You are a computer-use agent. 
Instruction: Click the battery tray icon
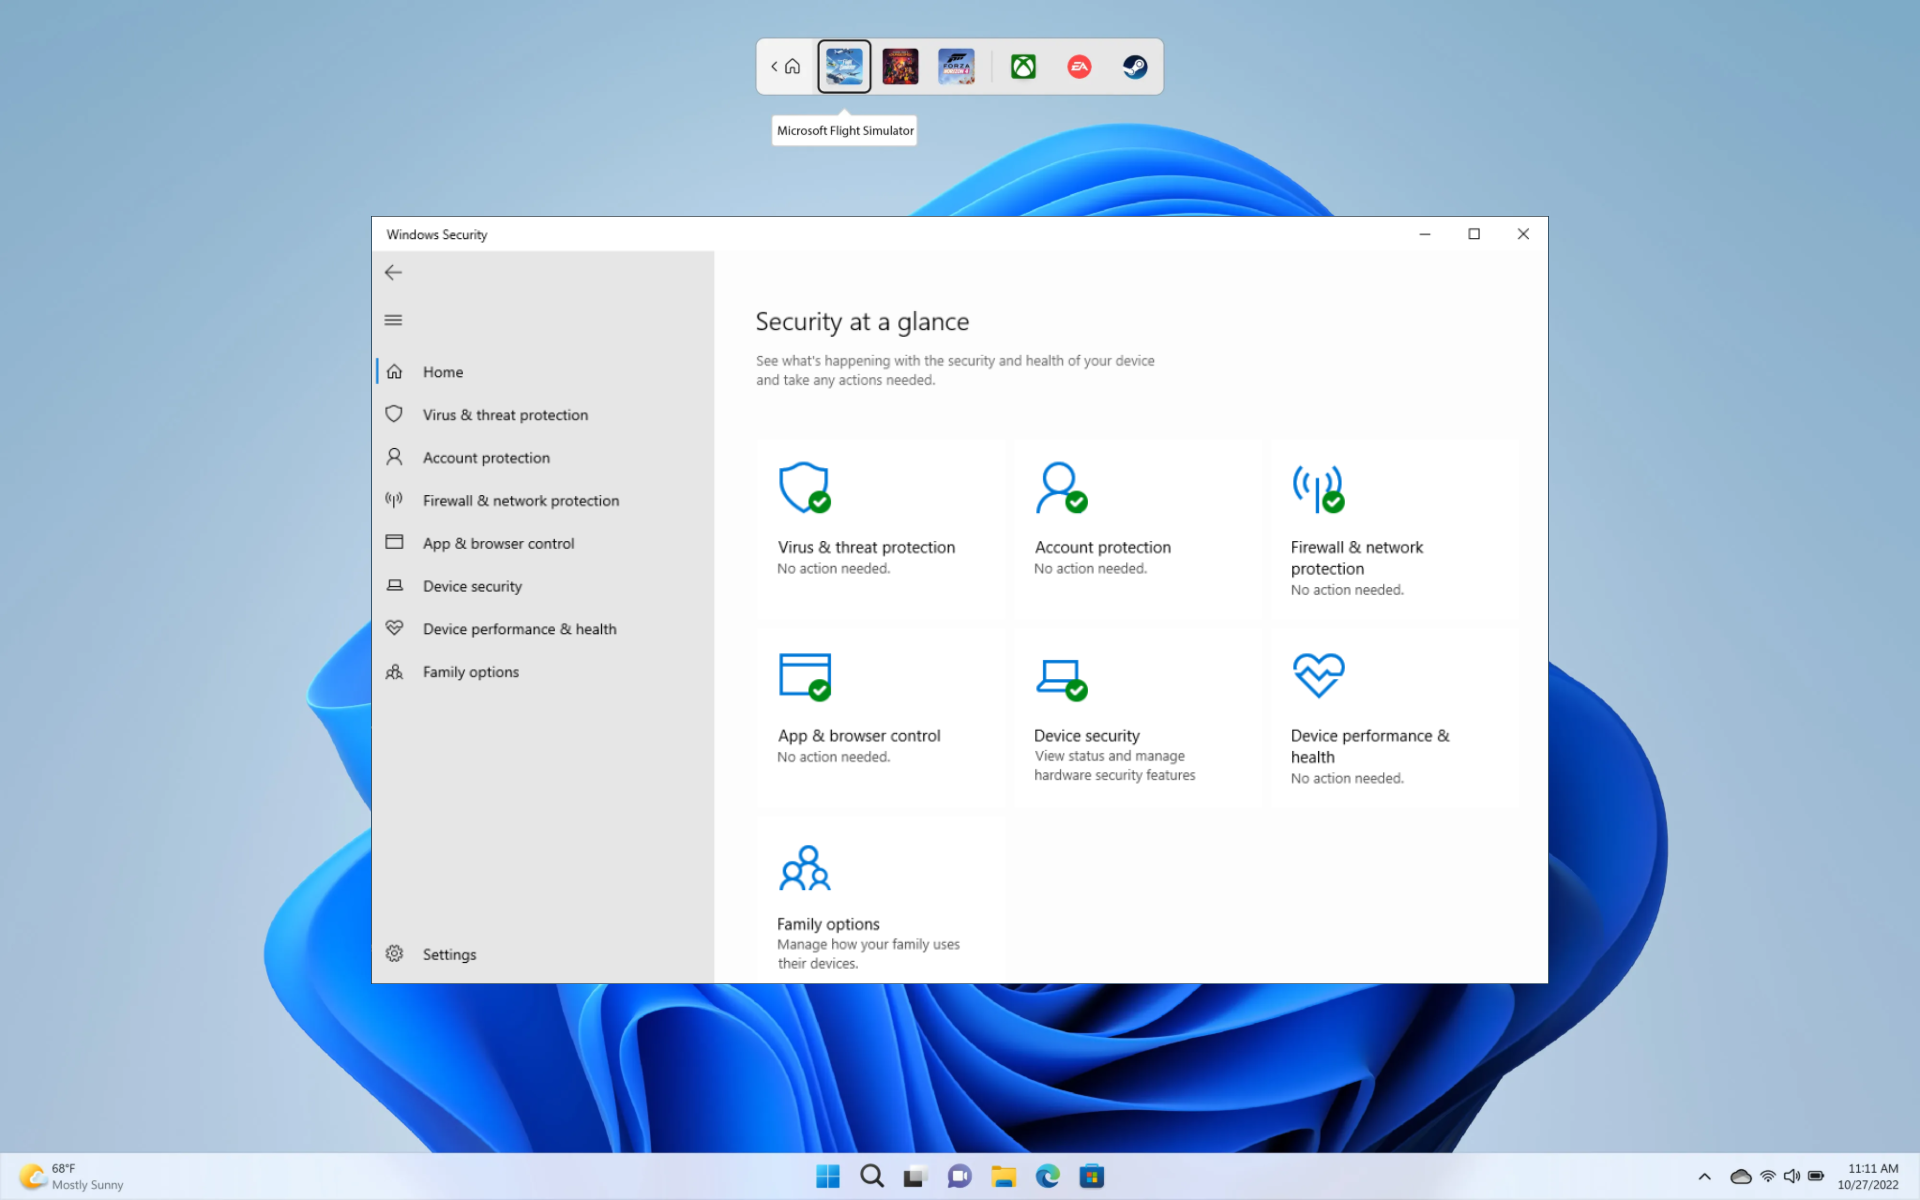1816,1177
